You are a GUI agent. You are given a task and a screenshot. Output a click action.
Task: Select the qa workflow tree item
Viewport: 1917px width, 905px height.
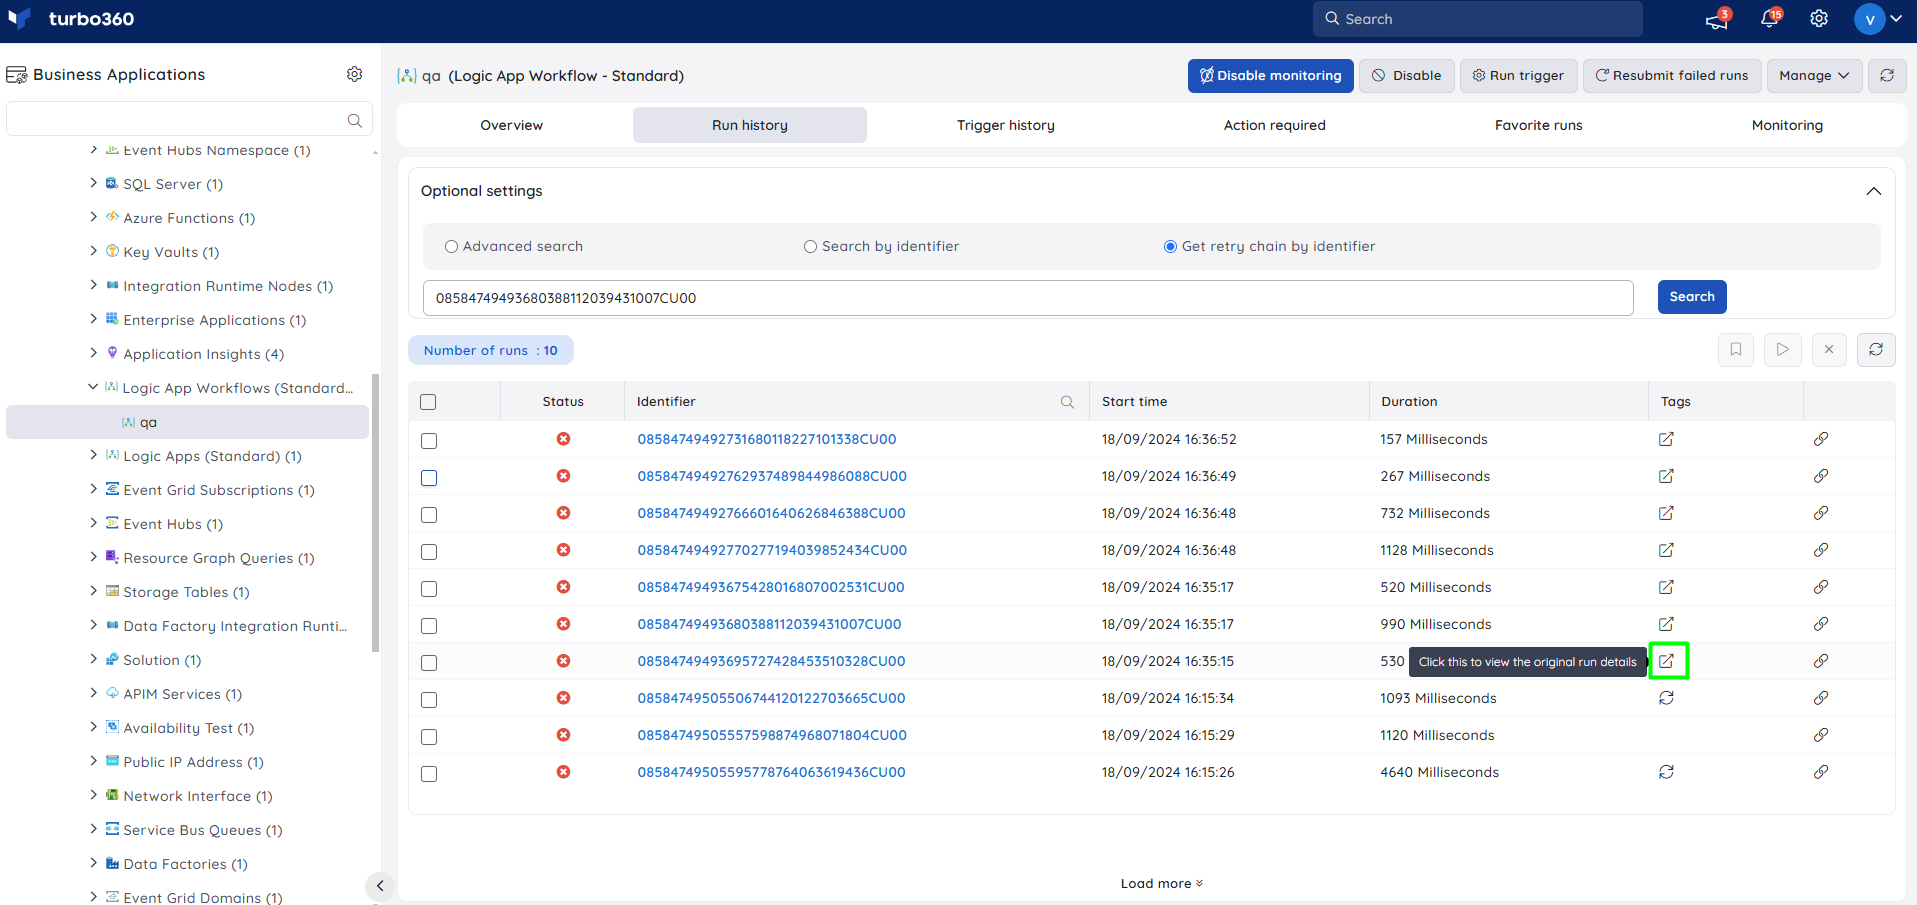click(x=187, y=422)
